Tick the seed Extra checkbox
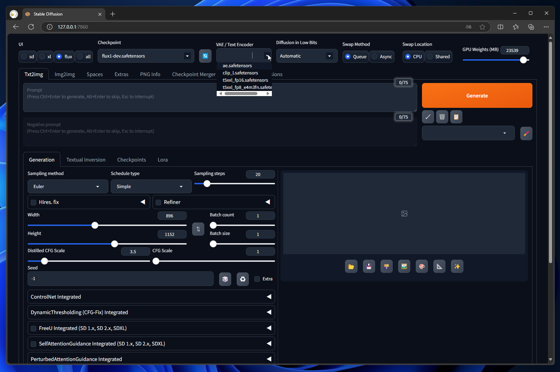 (257, 279)
